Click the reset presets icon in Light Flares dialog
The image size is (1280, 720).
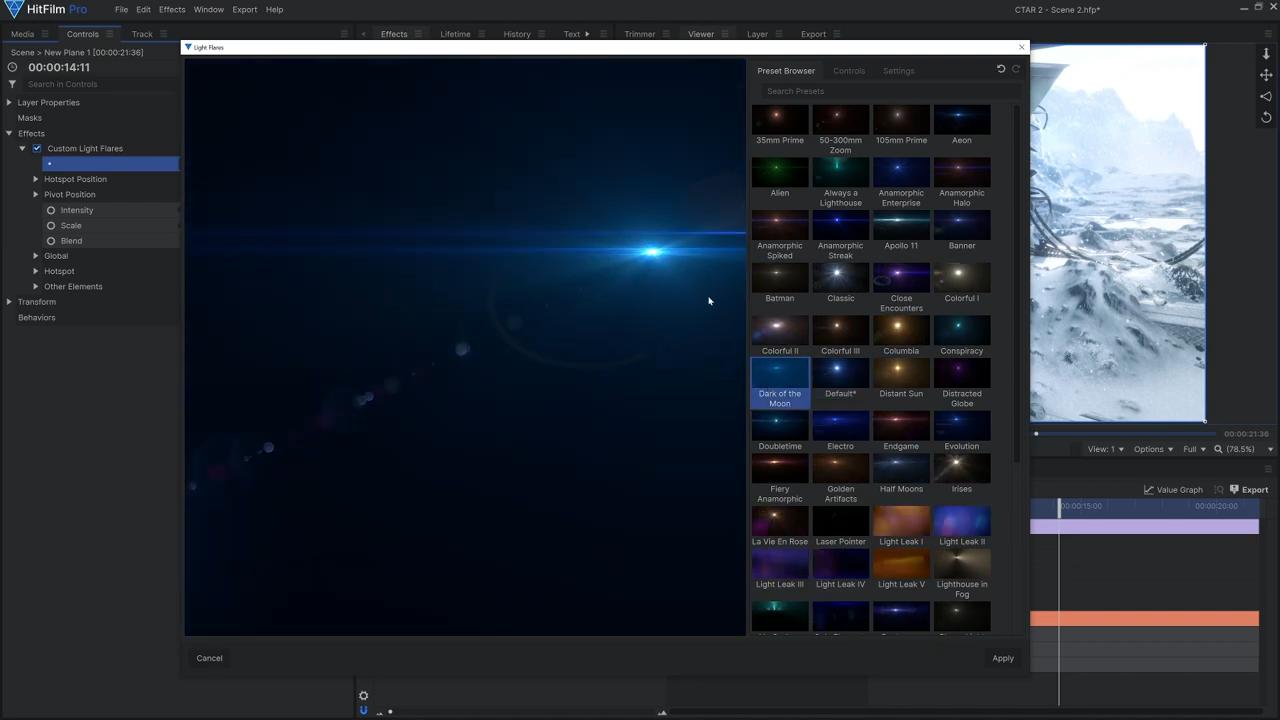[x=1001, y=69]
